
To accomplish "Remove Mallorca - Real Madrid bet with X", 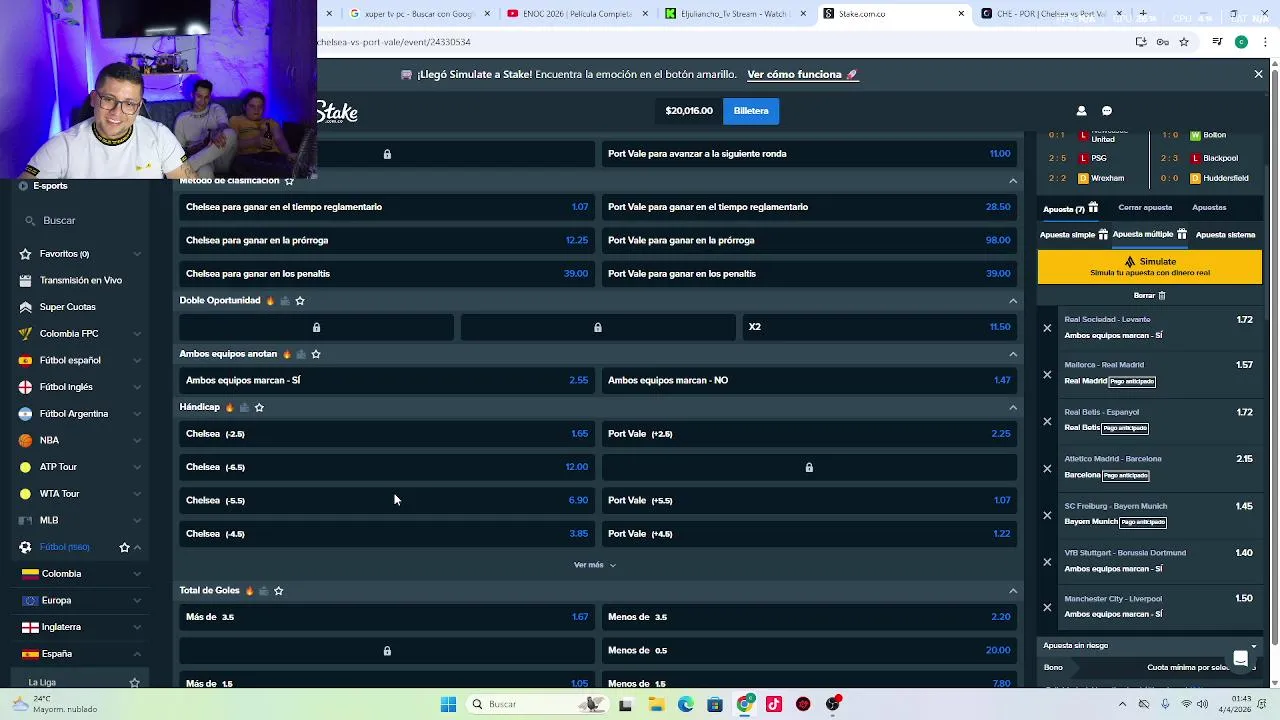I will click(x=1047, y=375).
